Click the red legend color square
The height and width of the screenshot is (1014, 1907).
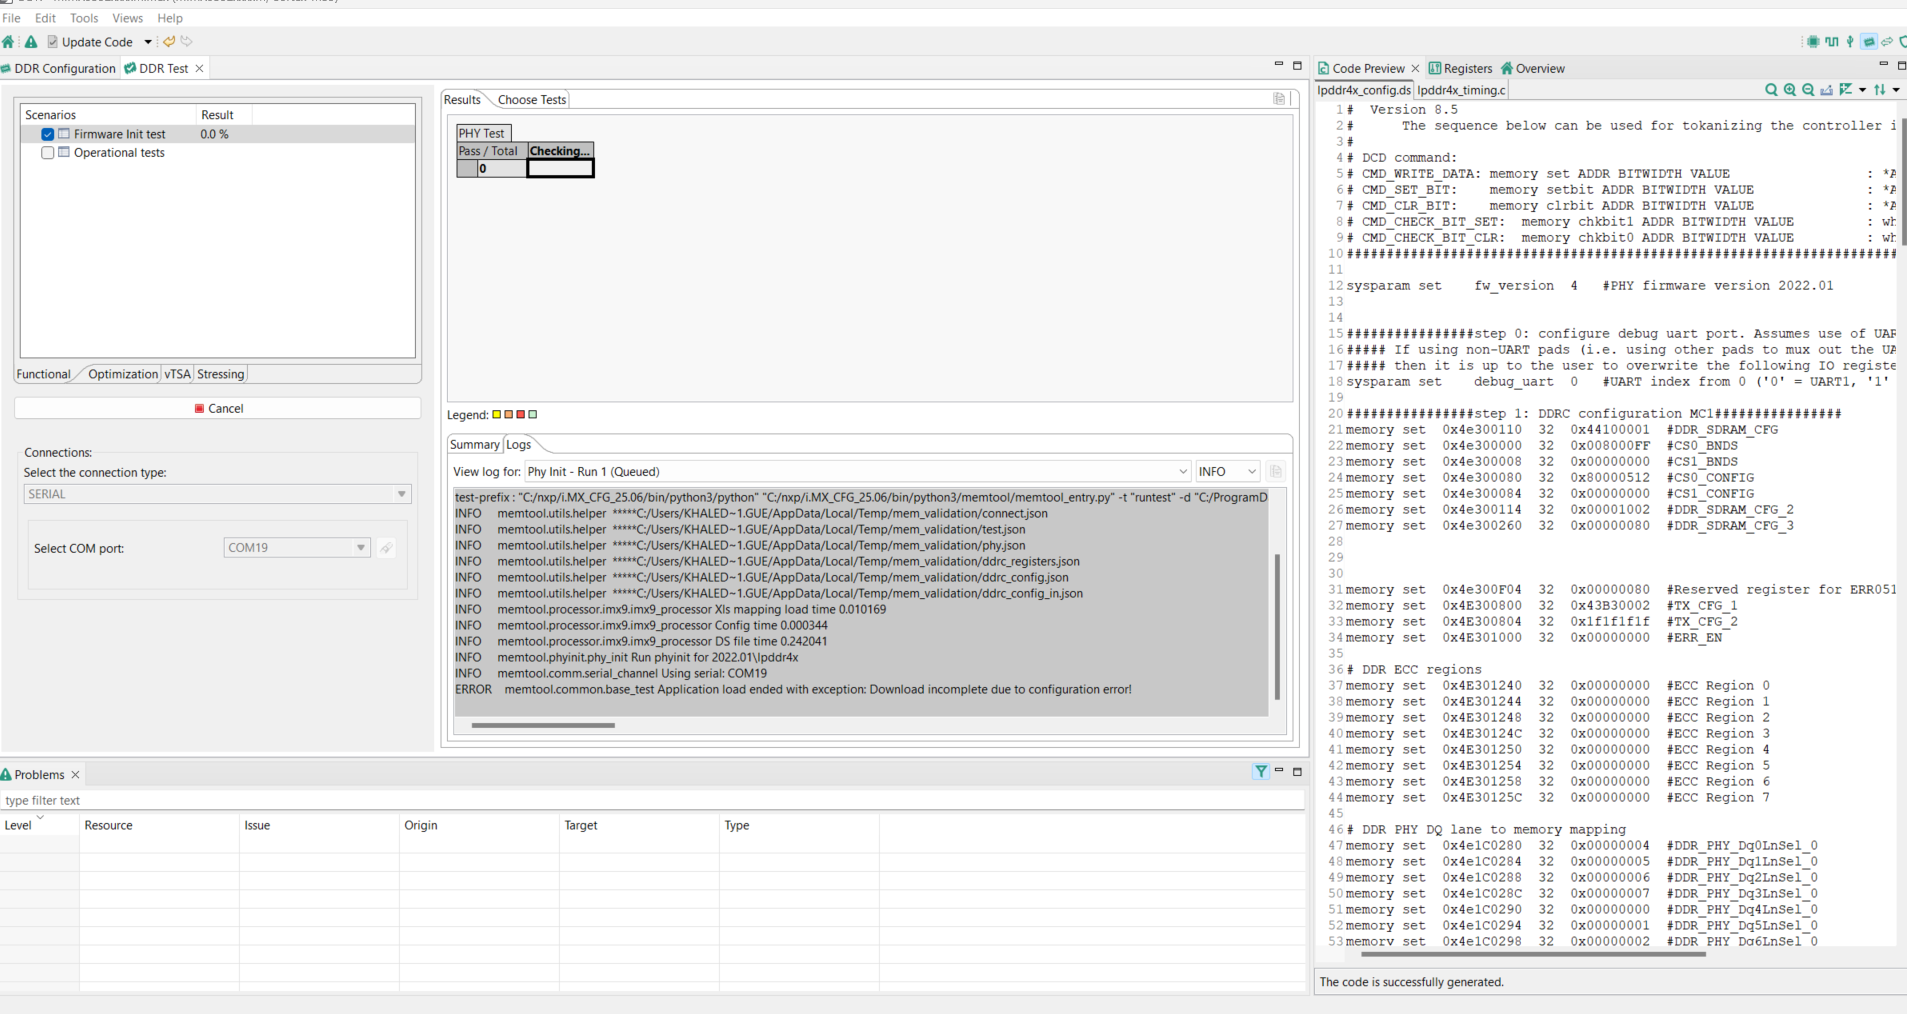coord(521,414)
